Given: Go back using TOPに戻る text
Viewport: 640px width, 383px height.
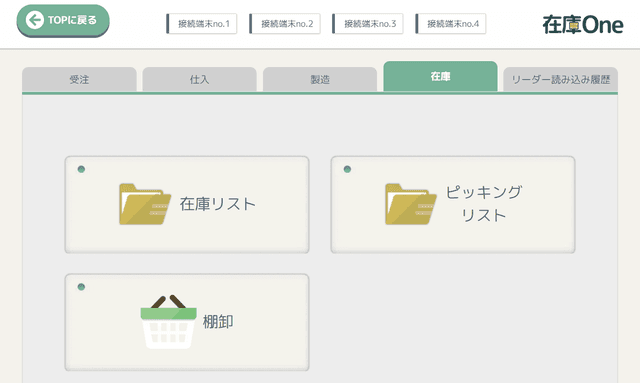Looking at the screenshot, I should pos(72,20).
